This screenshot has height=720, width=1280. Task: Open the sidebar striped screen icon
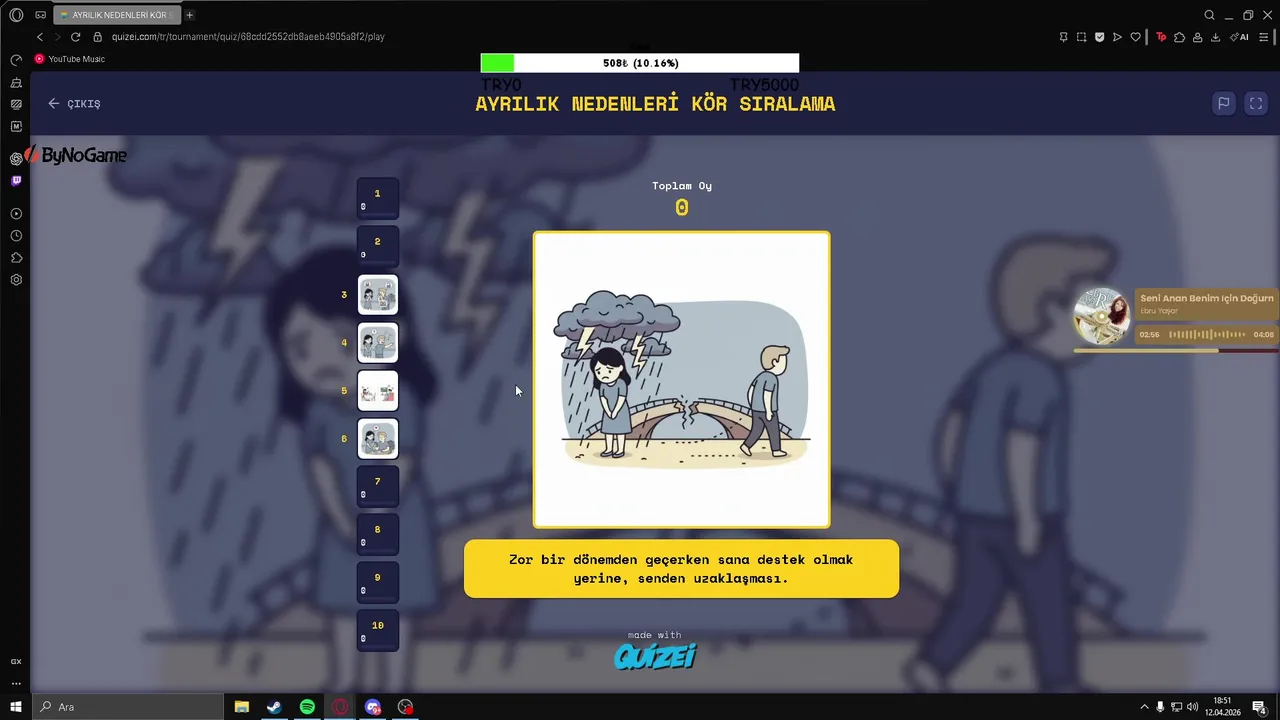[x=16, y=104]
